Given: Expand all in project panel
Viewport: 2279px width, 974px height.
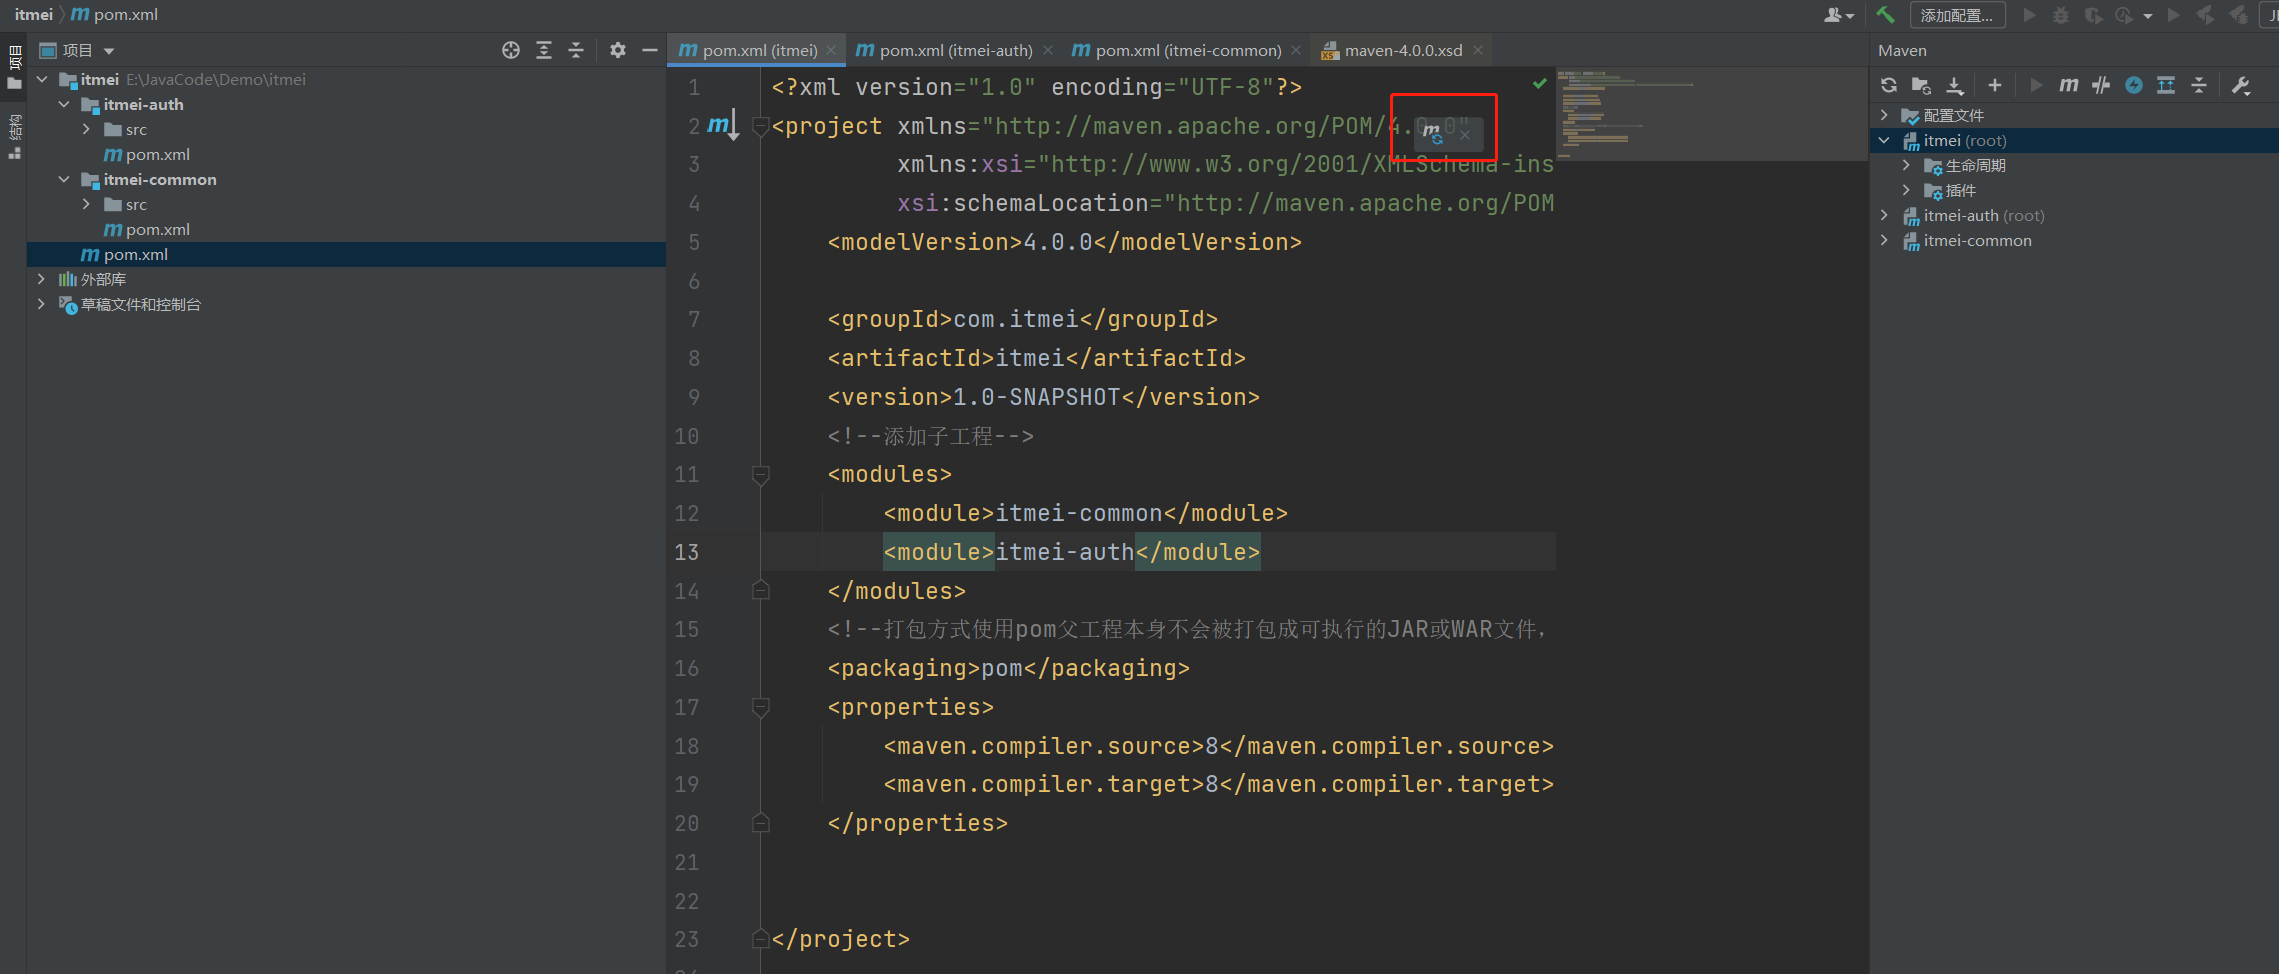Looking at the screenshot, I should (544, 50).
